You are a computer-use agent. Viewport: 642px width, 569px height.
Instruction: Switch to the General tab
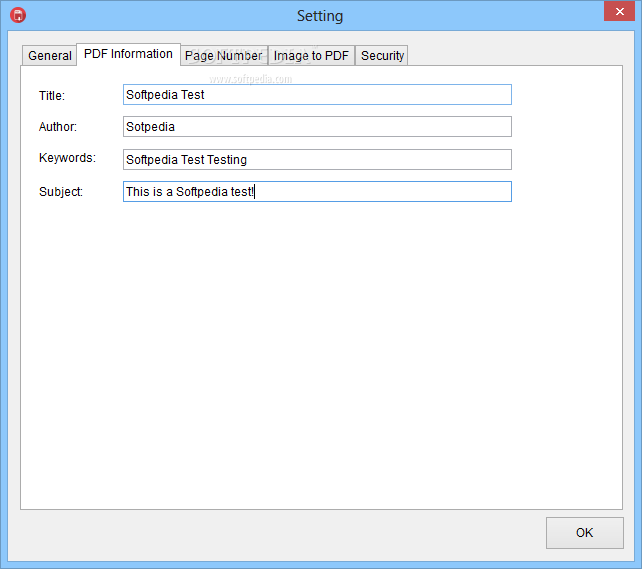pyautogui.click(x=50, y=55)
